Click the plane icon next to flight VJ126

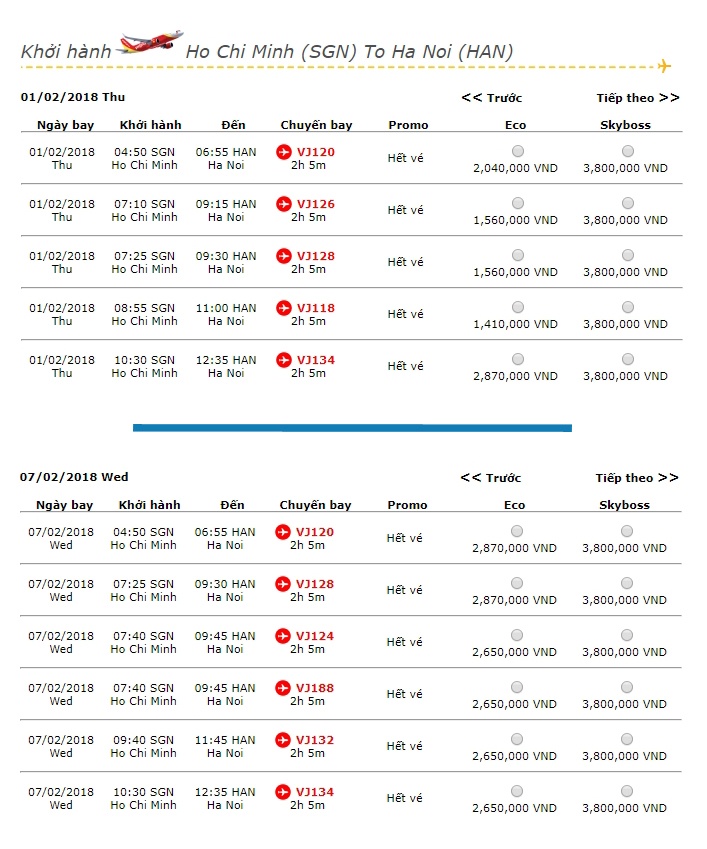284,204
